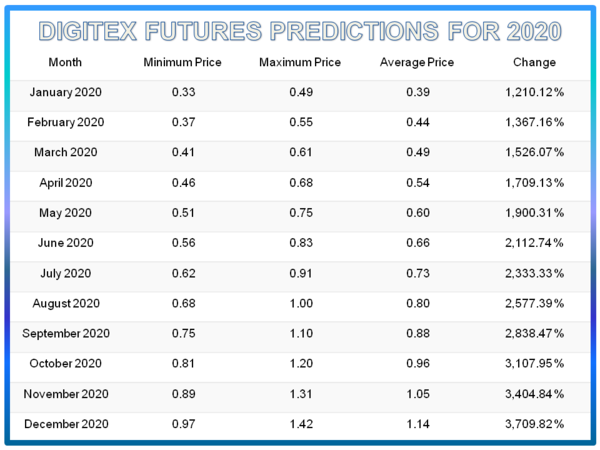Click the Average Price column header
Viewport: 600px width, 450px height.
pyautogui.click(x=416, y=63)
